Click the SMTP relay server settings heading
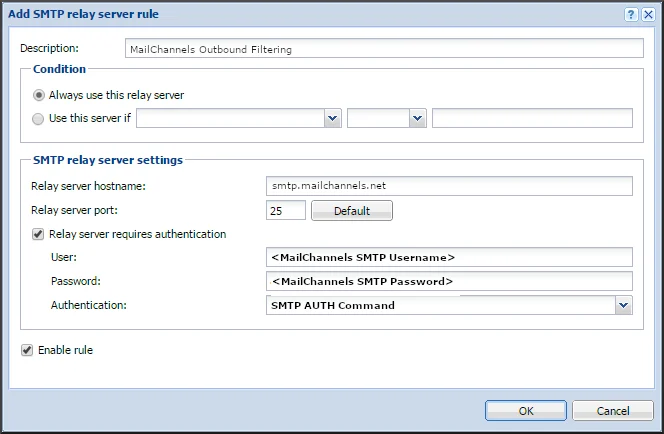664x434 pixels. 108,160
